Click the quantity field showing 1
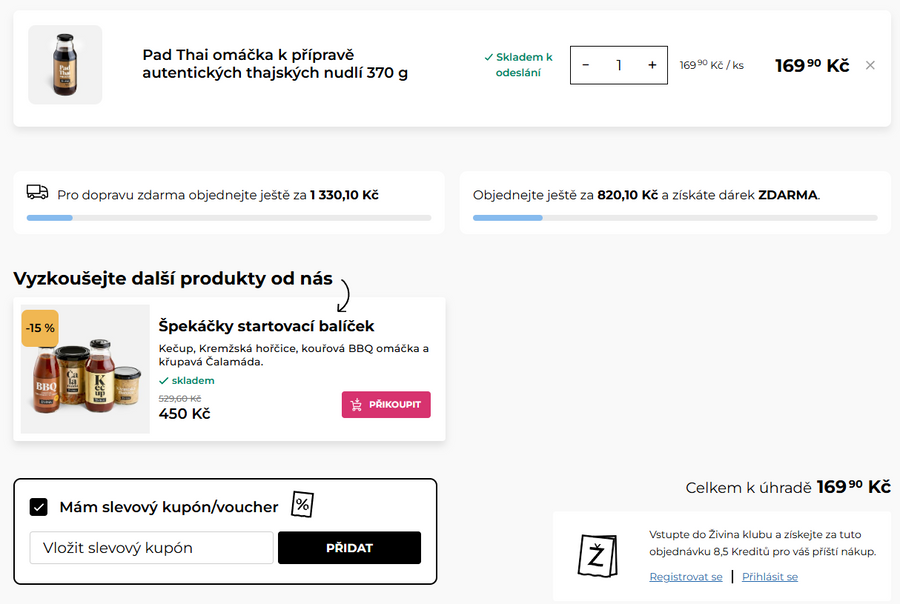Screen dimensions: 900x604 (x=619, y=65)
